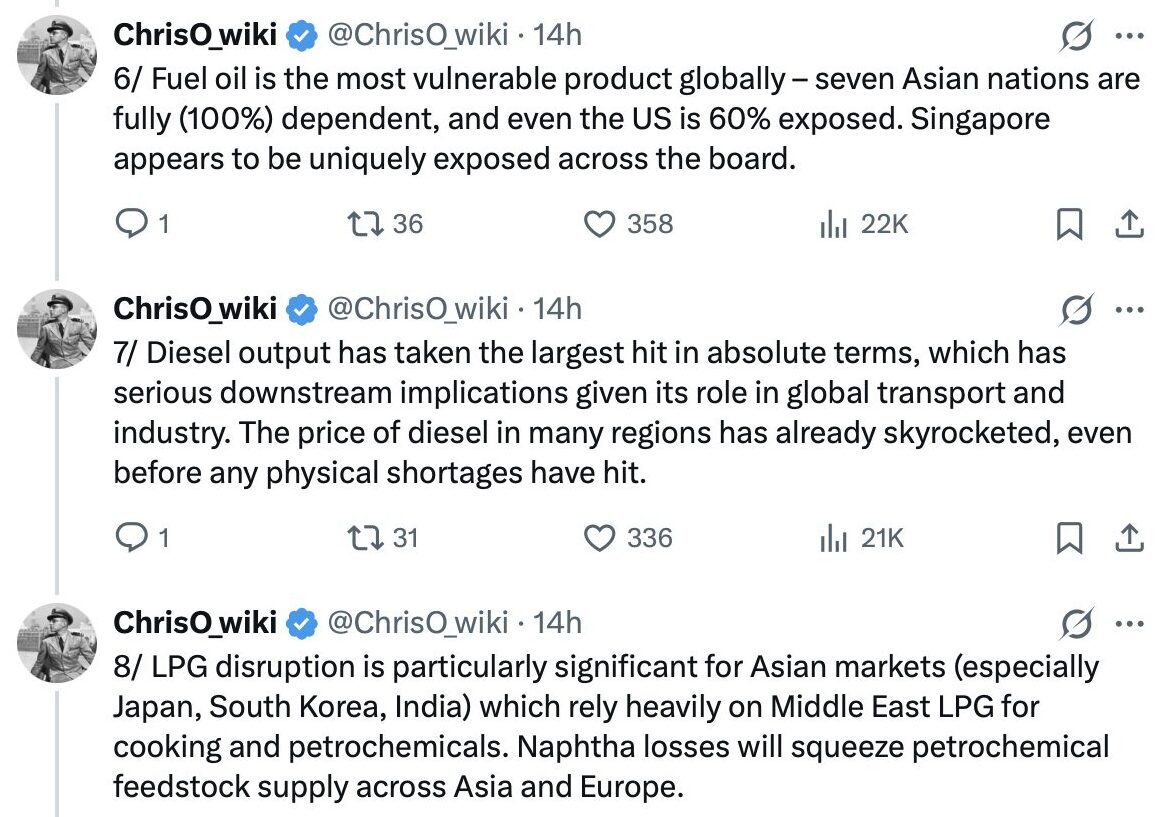Viewport: 1165px width, 817px height.
Task: Open more options on LPG disruption tweet
Action: point(1129,624)
